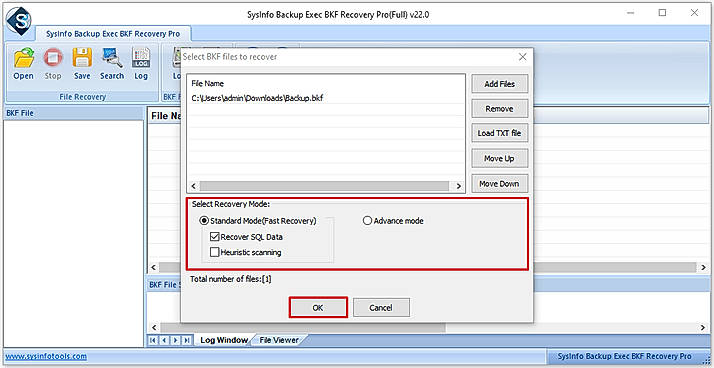Click the File Recovery group label
Screen dimensions: 714x368
[x=82, y=97]
